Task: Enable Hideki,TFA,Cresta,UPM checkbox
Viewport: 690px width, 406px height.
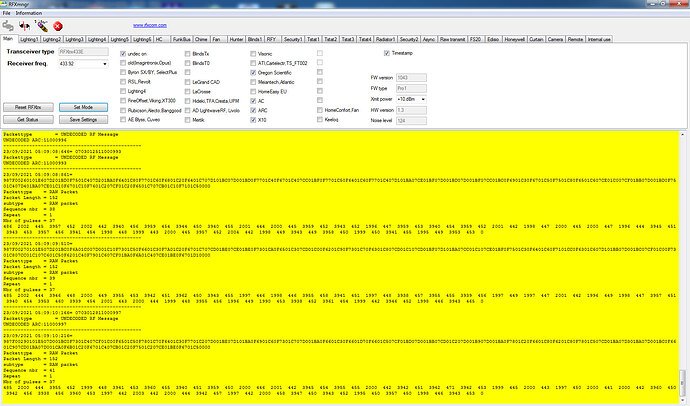Action: tap(188, 101)
